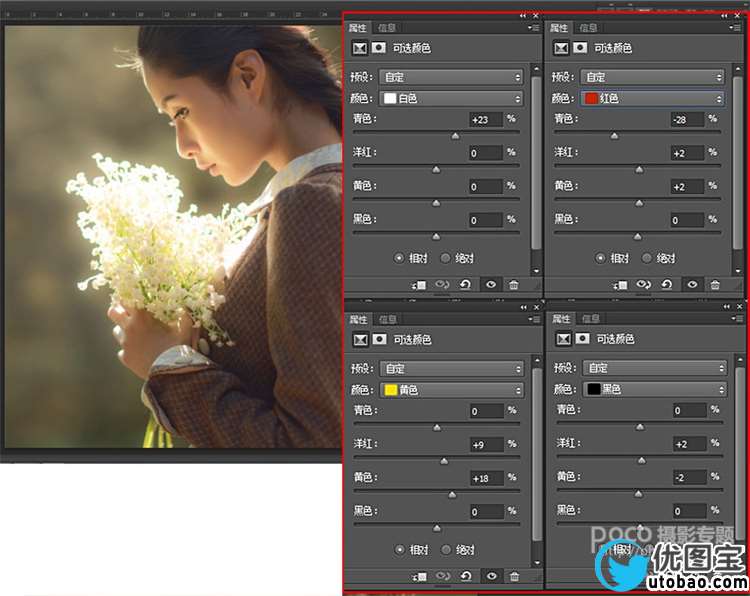750x596 pixels.
Task: Toggle layer visibility eye in 红色 panel
Action: pyautogui.click(x=692, y=285)
